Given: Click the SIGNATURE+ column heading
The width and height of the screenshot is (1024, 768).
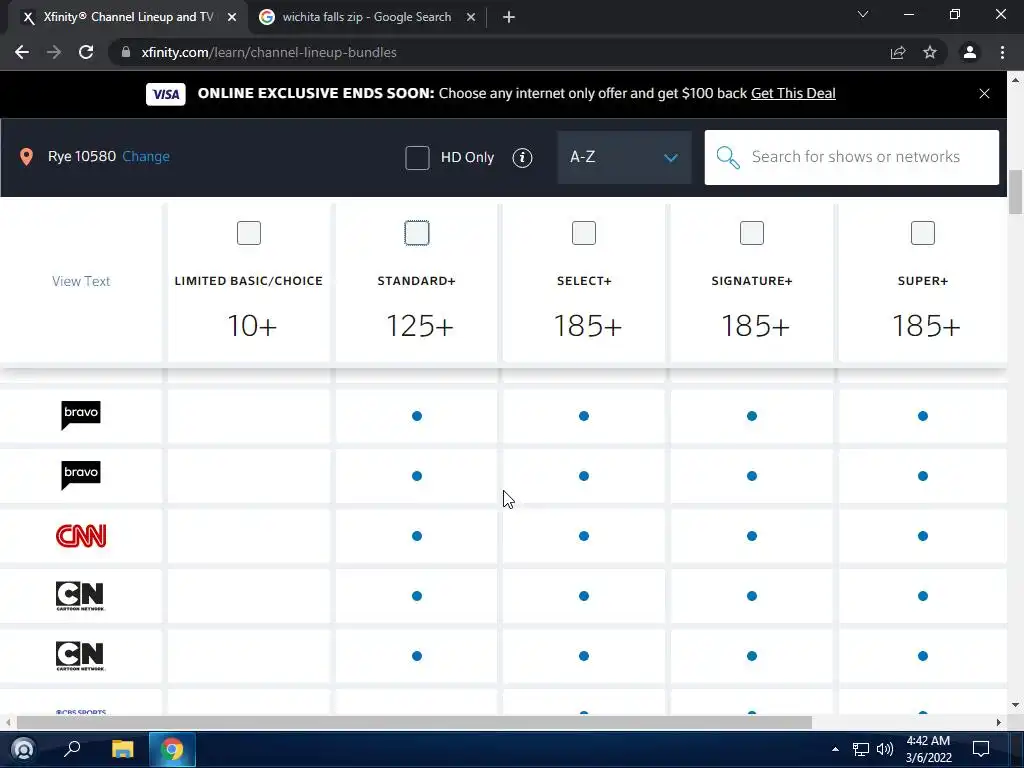Looking at the screenshot, I should 752,281.
